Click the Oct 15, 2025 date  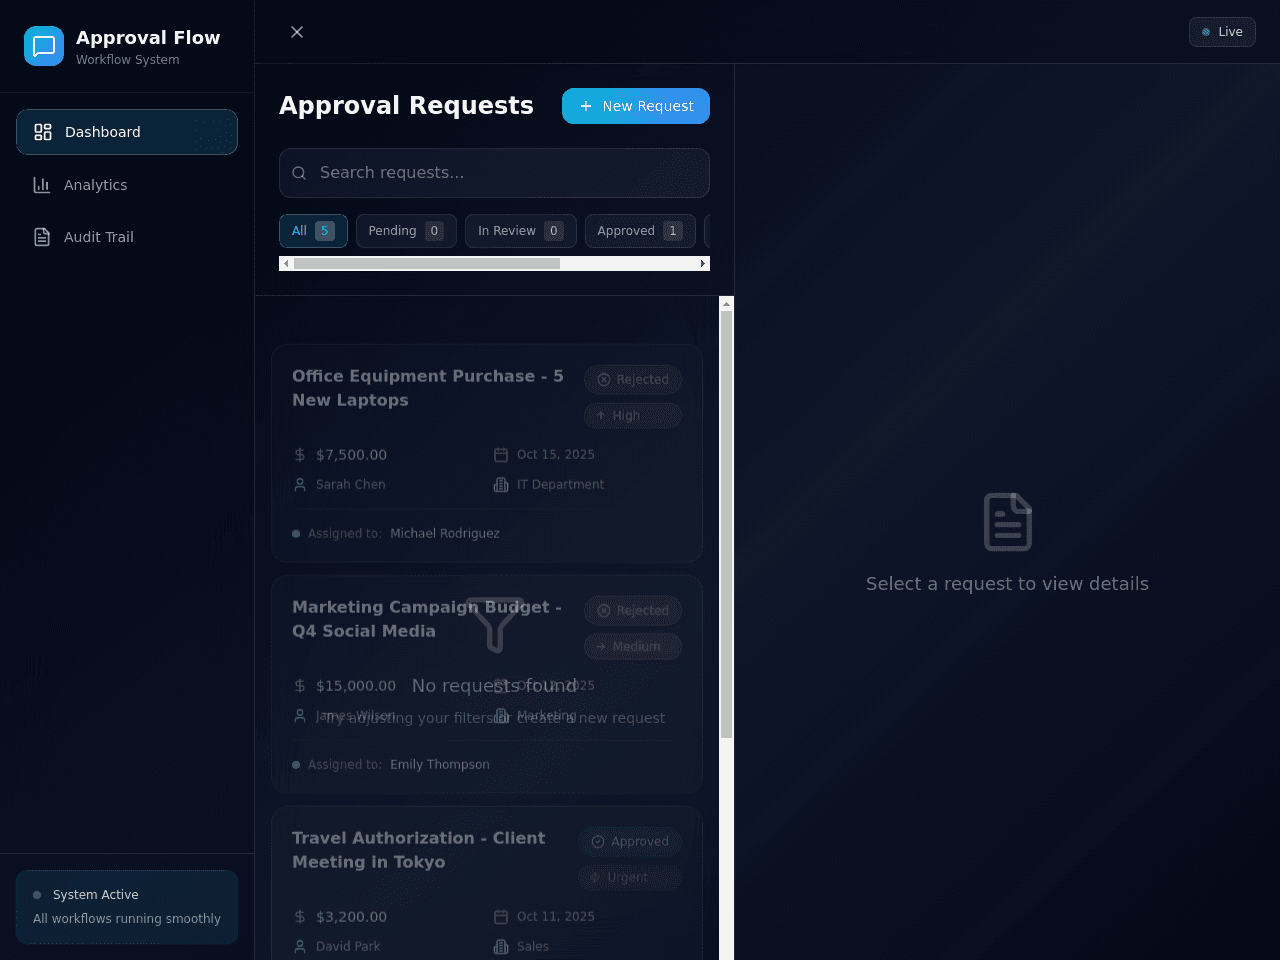556,455
